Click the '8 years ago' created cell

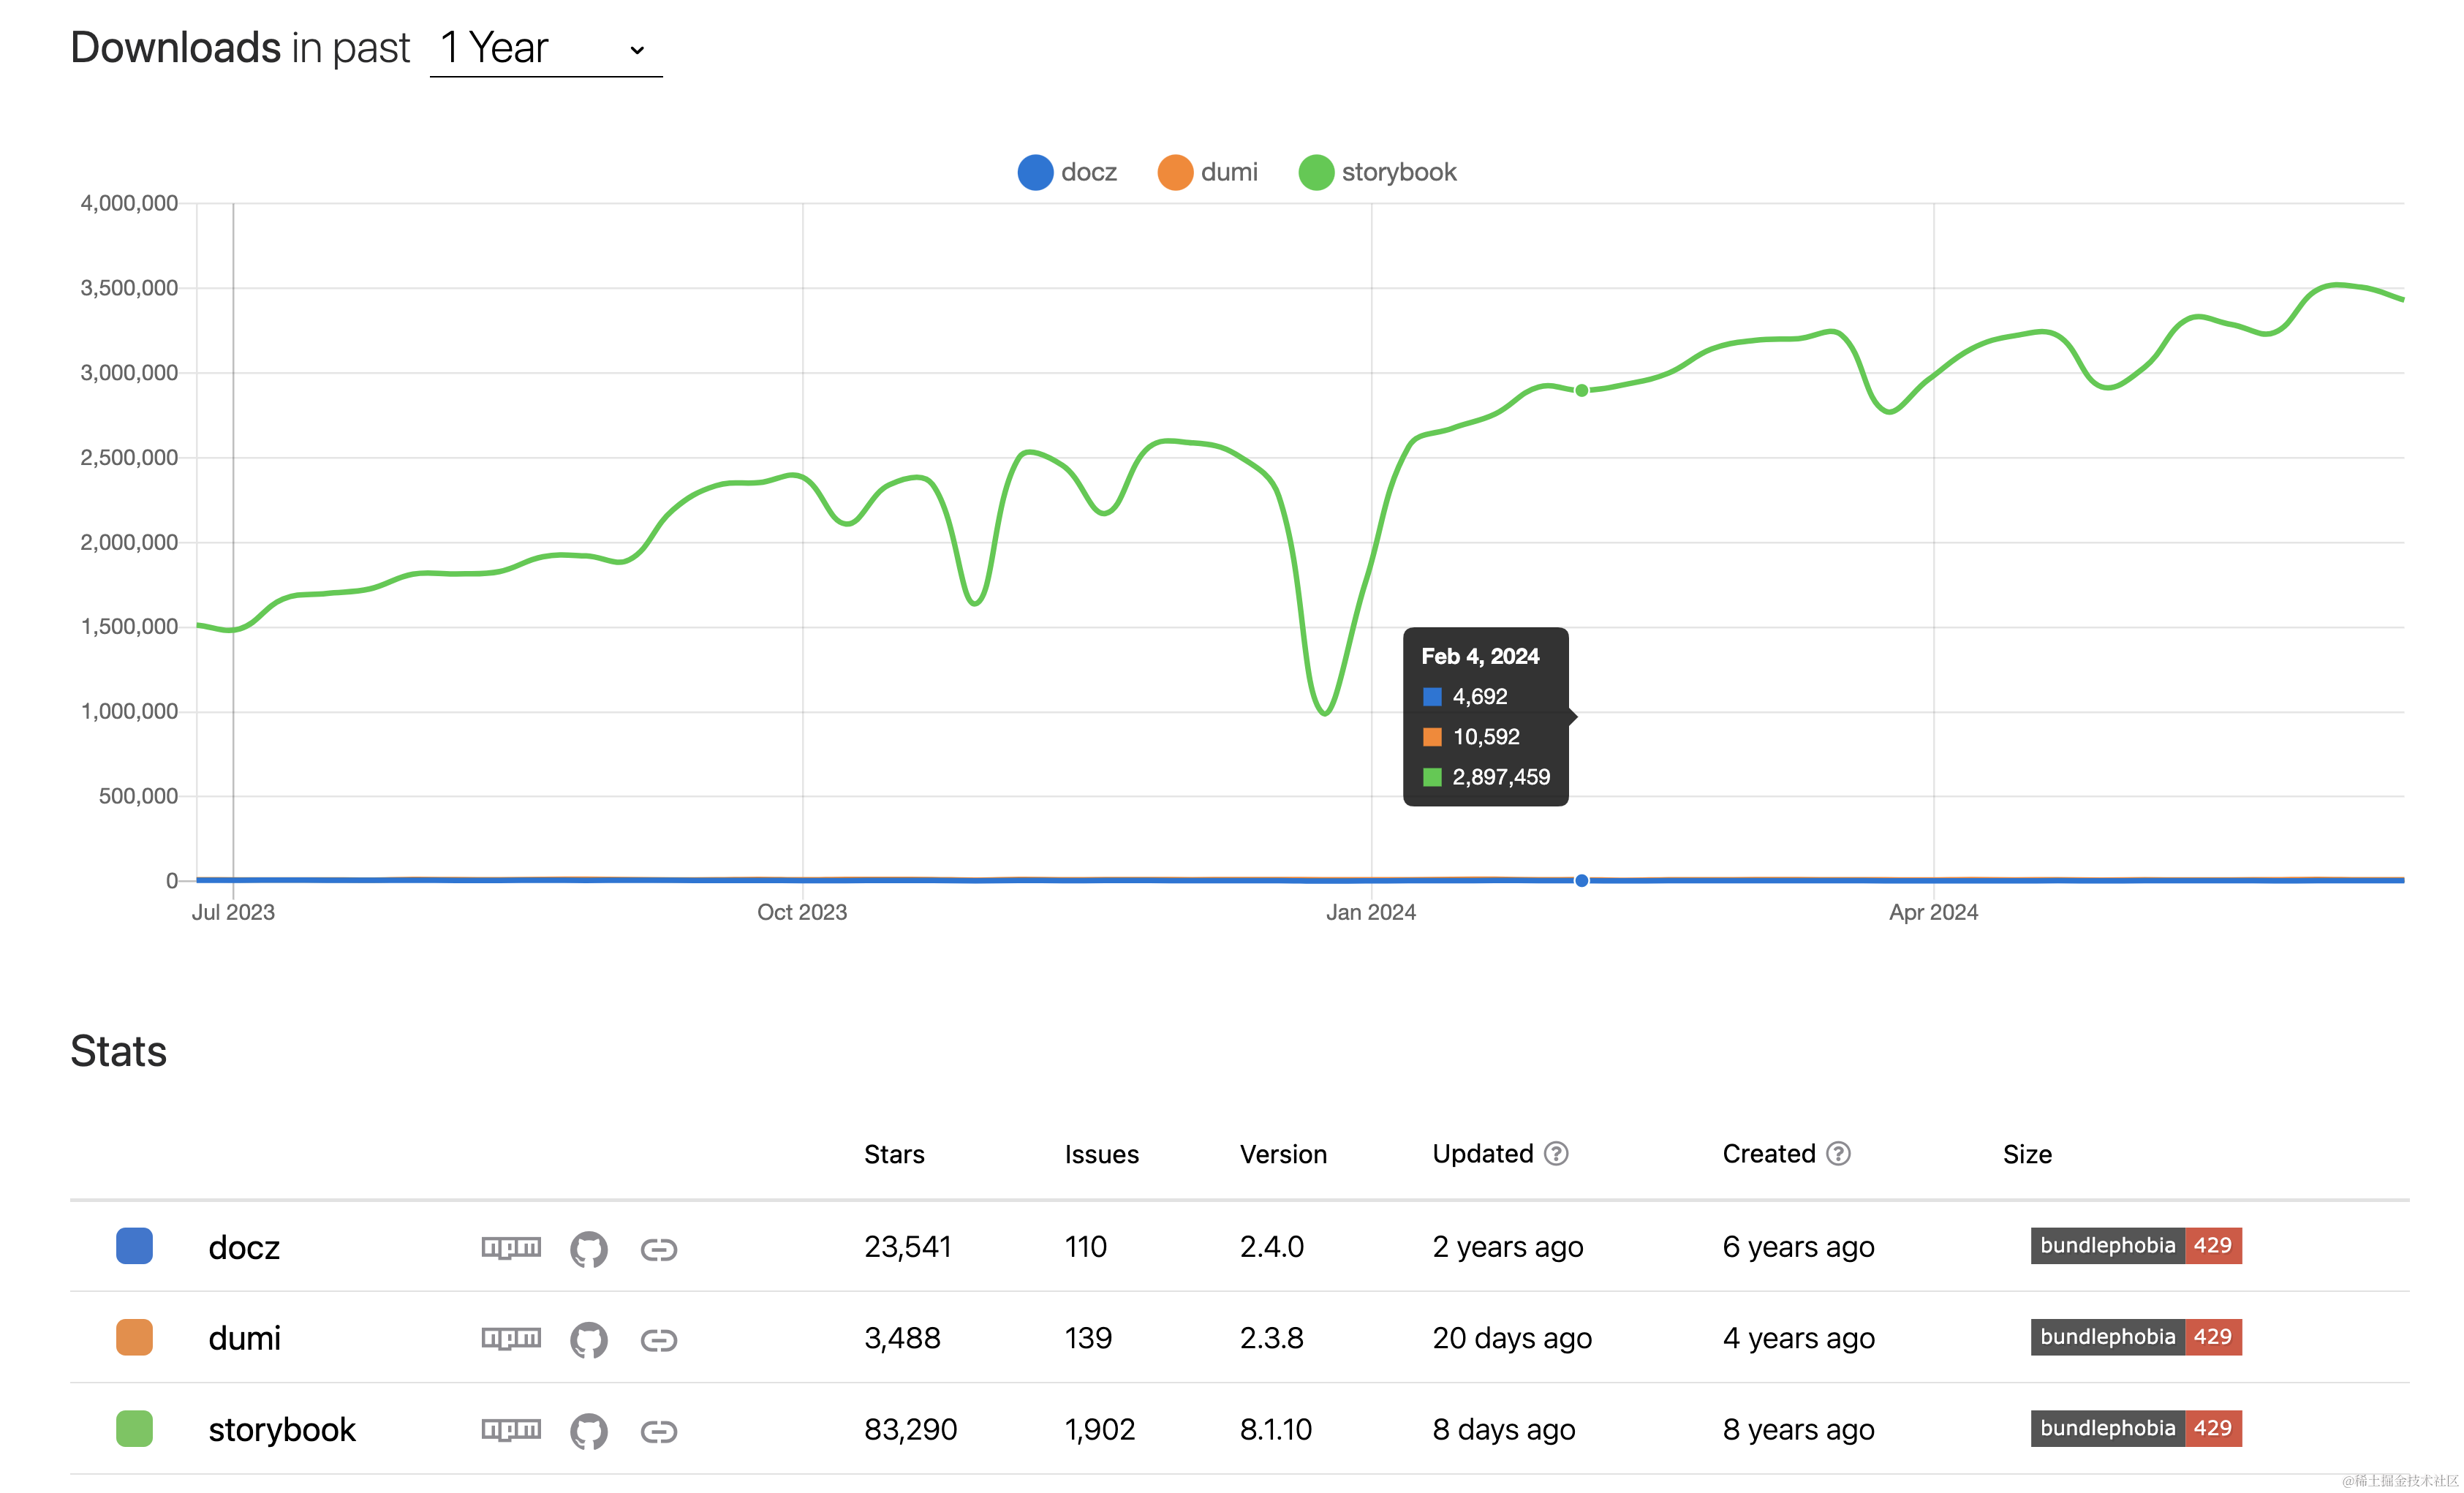pyautogui.click(x=1799, y=1430)
